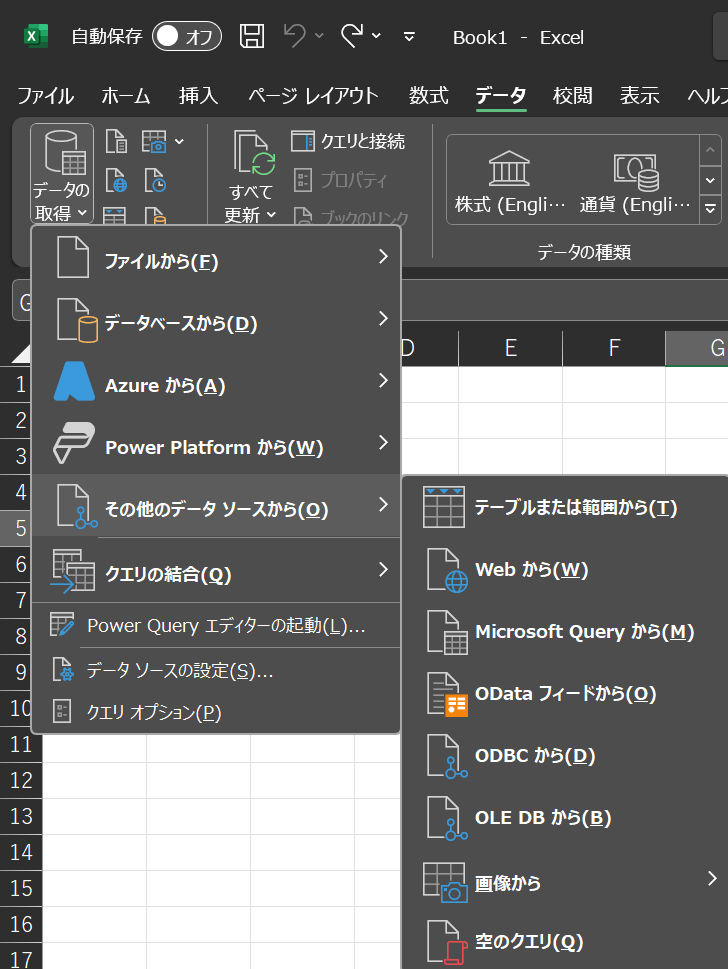The image size is (728, 969).
Task: Click the Excel app logo icon
Action: point(35,36)
